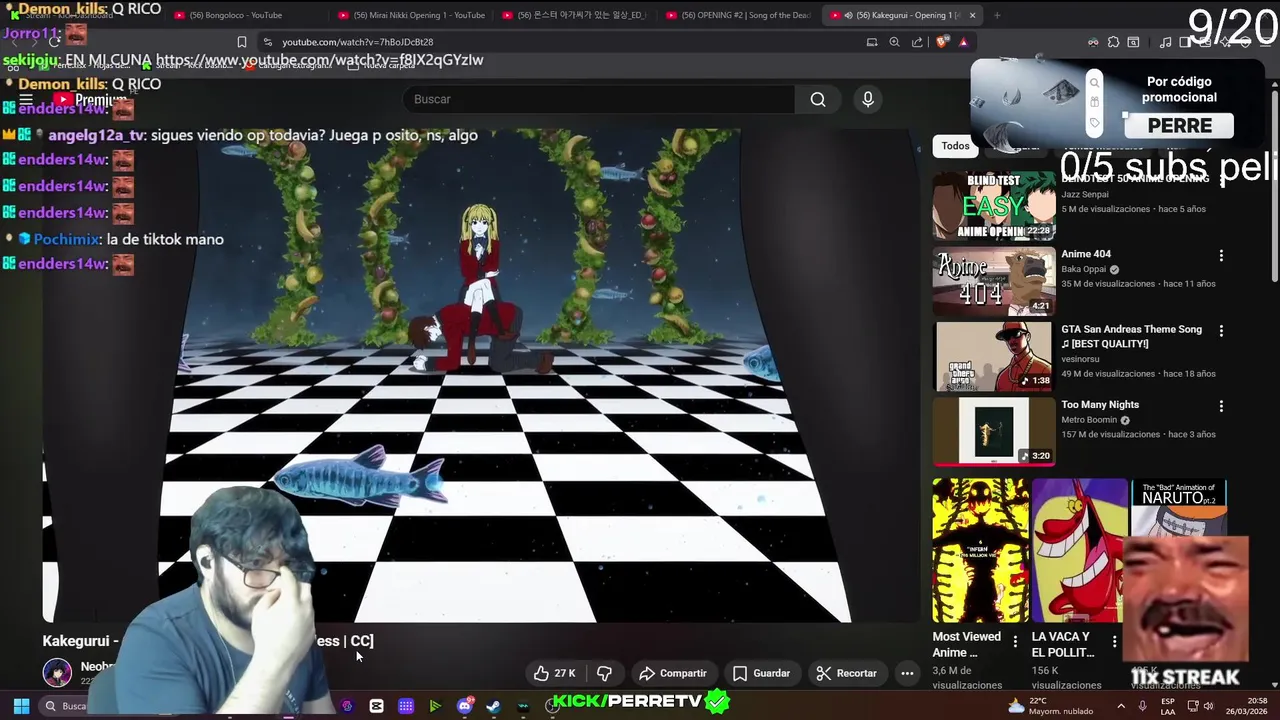Dislike the video with the thumbs-down button

[604, 673]
